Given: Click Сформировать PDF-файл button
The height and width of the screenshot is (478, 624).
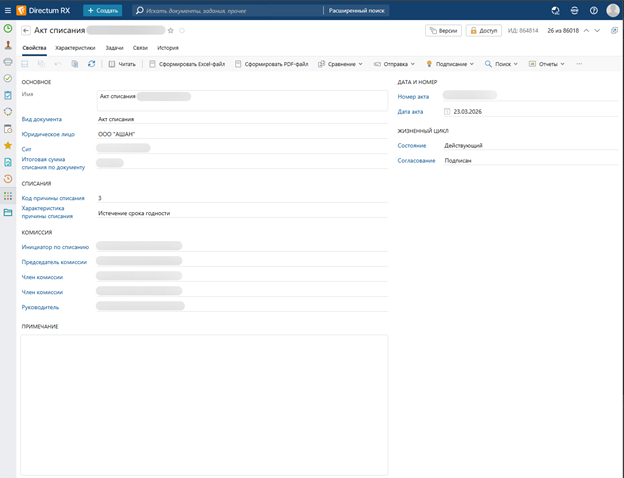Looking at the screenshot, I should (x=271, y=64).
